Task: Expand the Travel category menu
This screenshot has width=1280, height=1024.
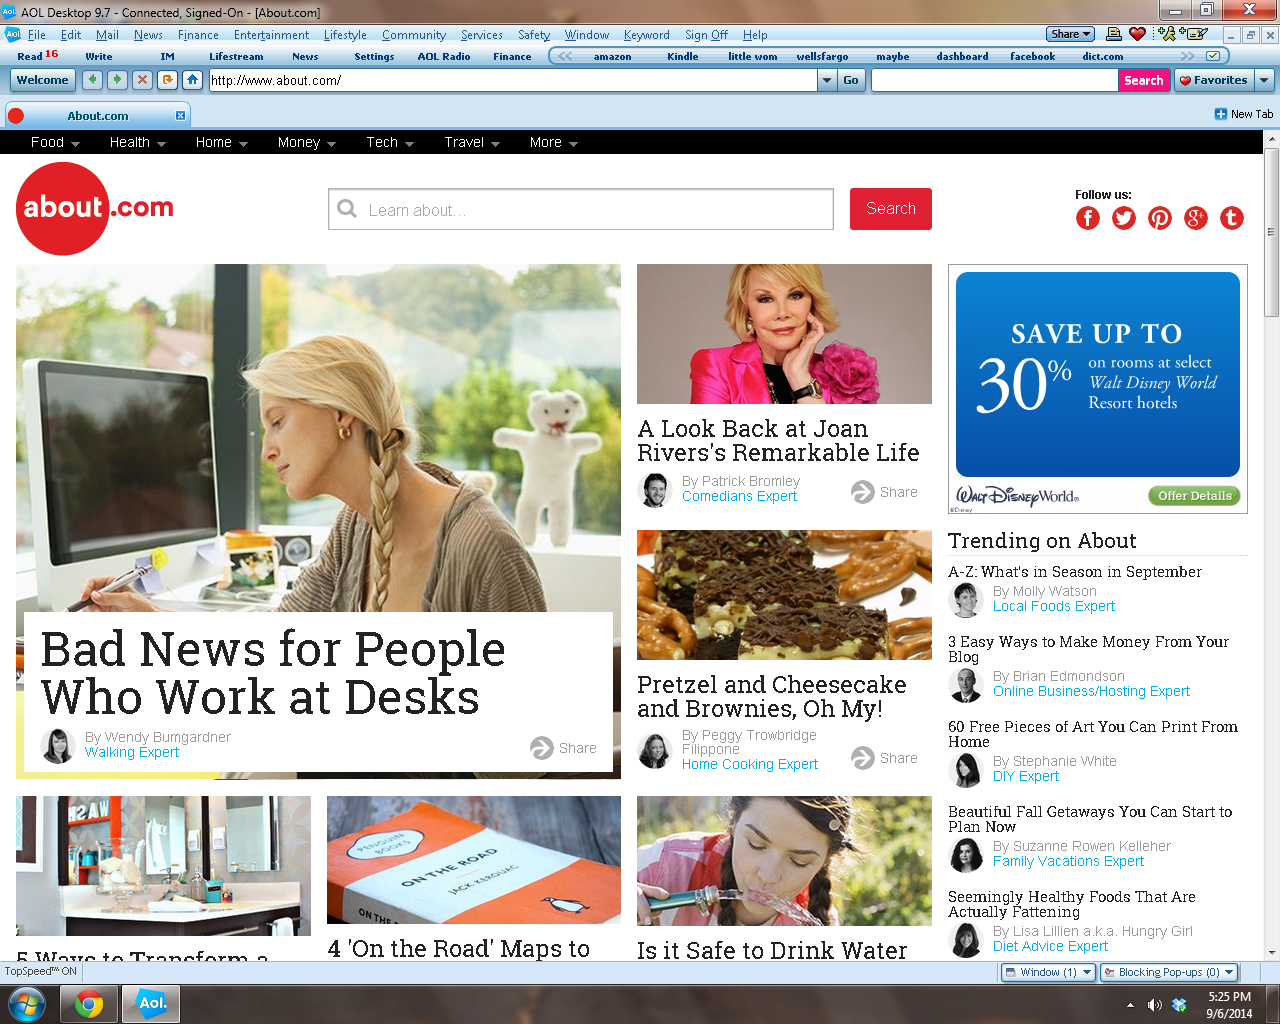Action: pyautogui.click(x=472, y=143)
